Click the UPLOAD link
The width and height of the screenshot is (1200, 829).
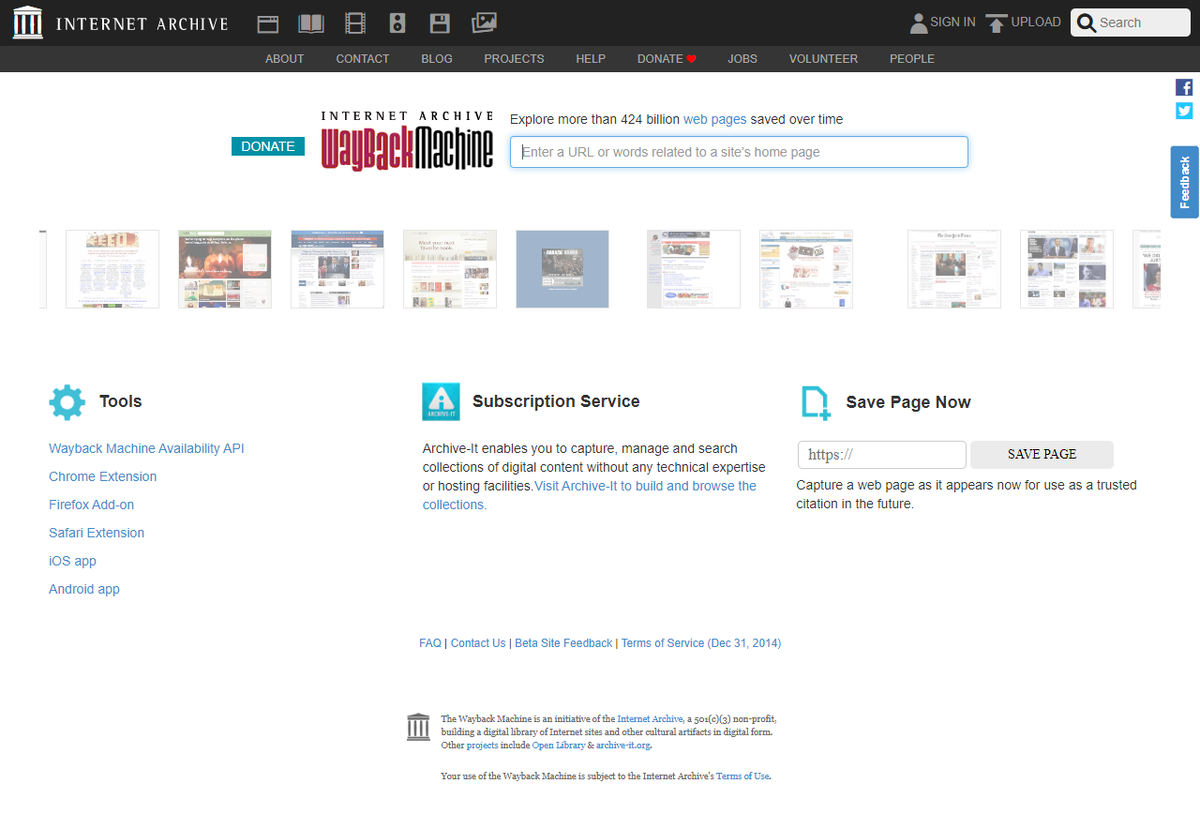click(x=1036, y=22)
